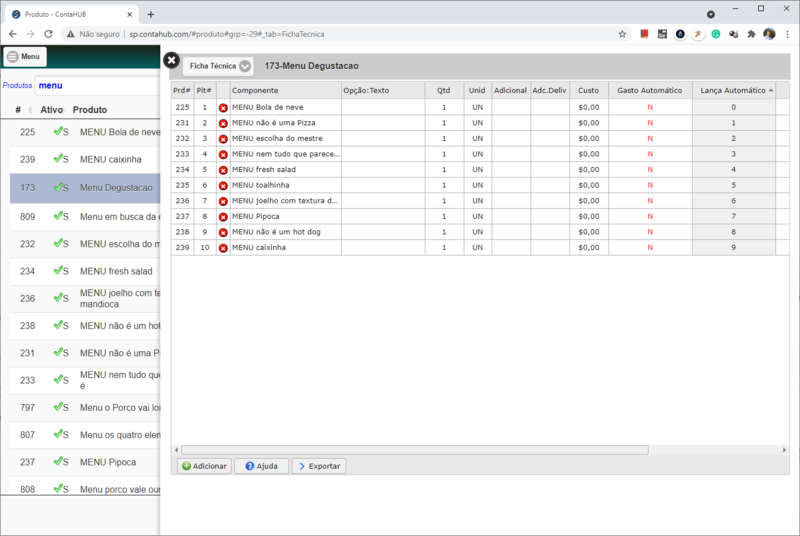The image size is (800, 536).
Task: Click the Adicionar button
Action: click(205, 466)
